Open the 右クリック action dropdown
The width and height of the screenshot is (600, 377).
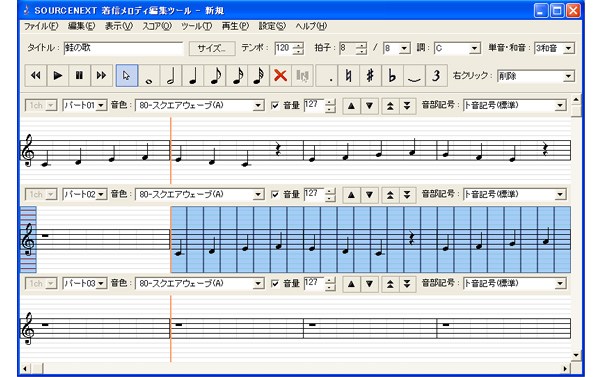click(569, 76)
